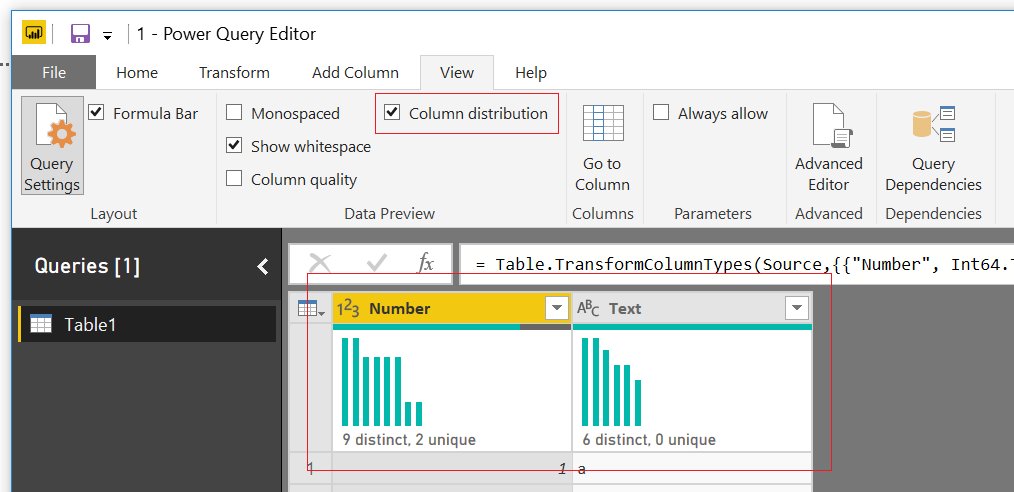1014x492 pixels.
Task: Click the ABC data type icon on Text
Action: coord(588,309)
